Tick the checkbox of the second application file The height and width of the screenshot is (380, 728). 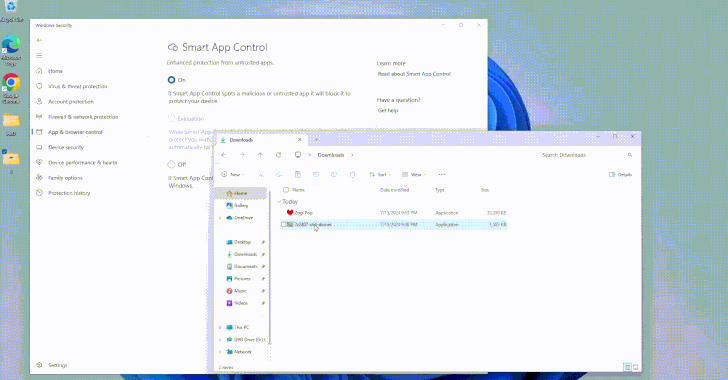(284, 224)
